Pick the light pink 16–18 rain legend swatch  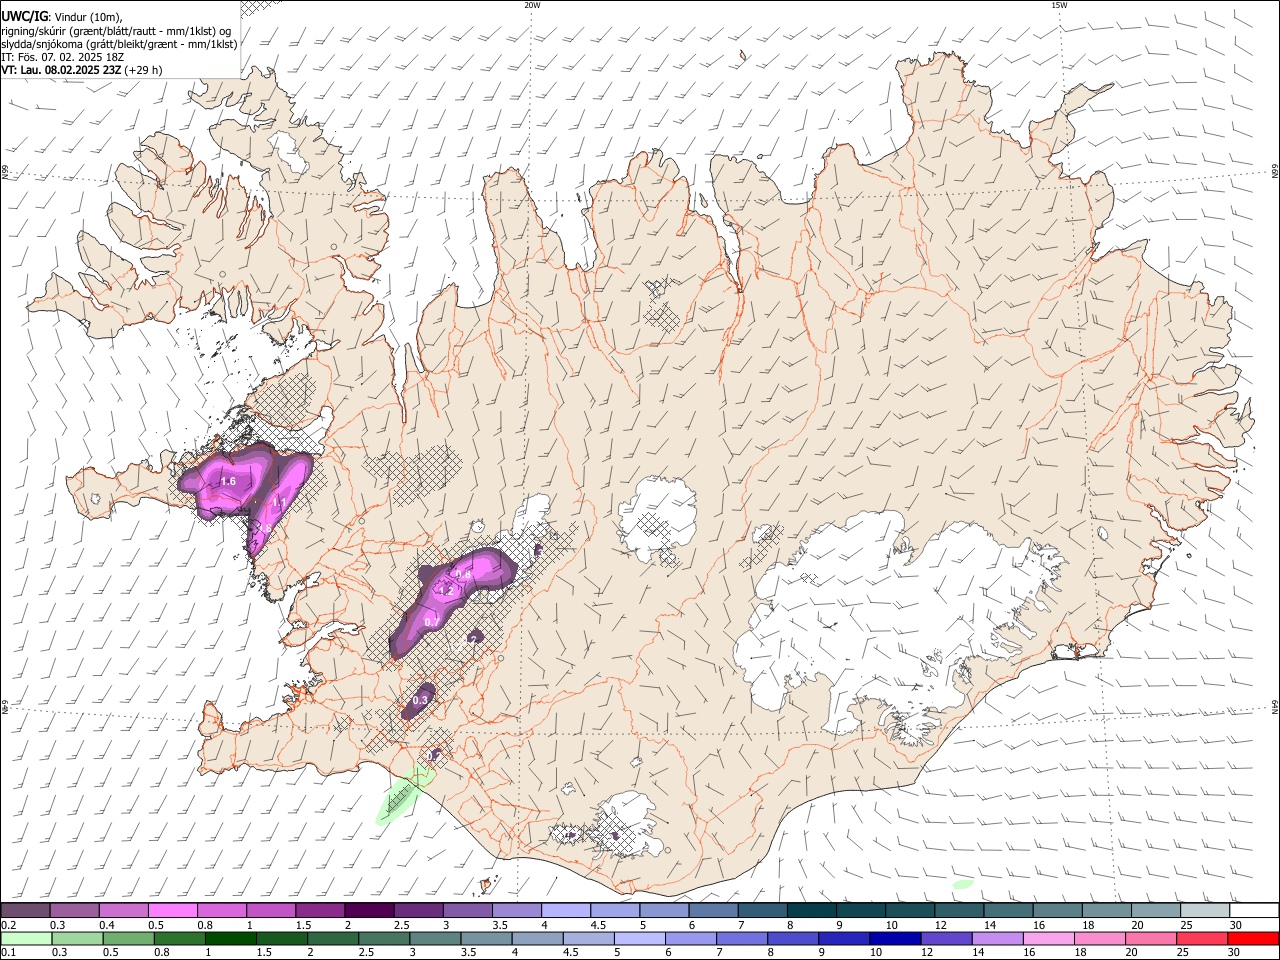[x=1050, y=939]
